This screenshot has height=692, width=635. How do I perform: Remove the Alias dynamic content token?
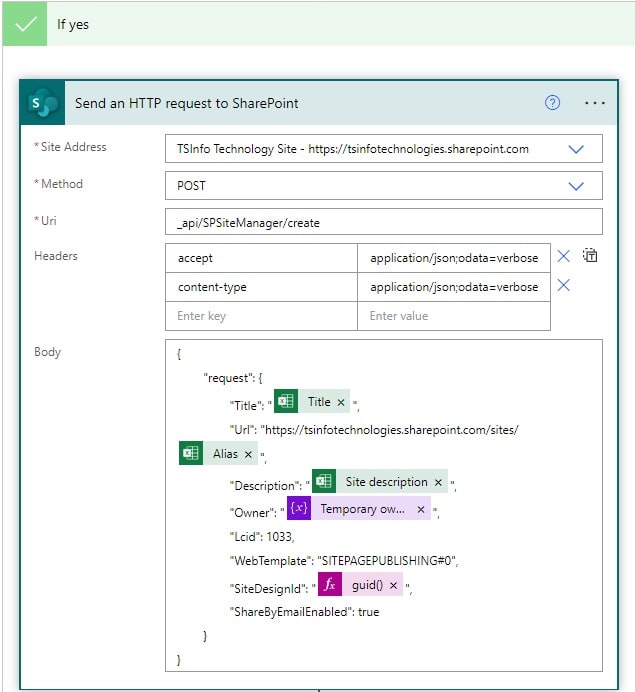click(x=248, y=454)
